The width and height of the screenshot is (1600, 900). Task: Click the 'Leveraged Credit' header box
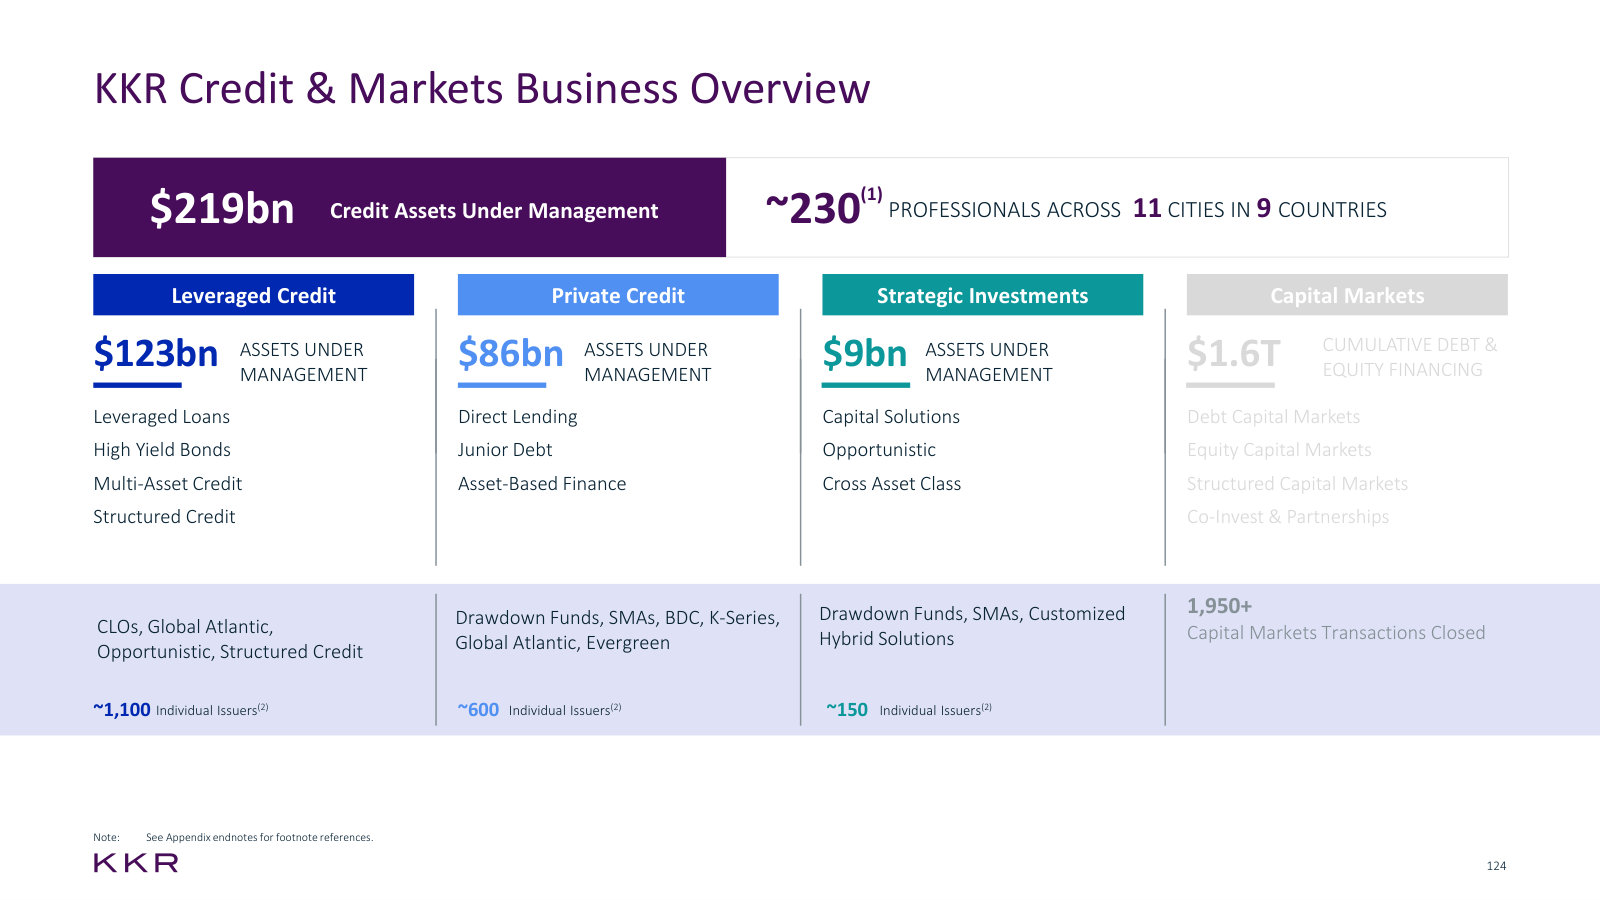[x=253, y=295]
